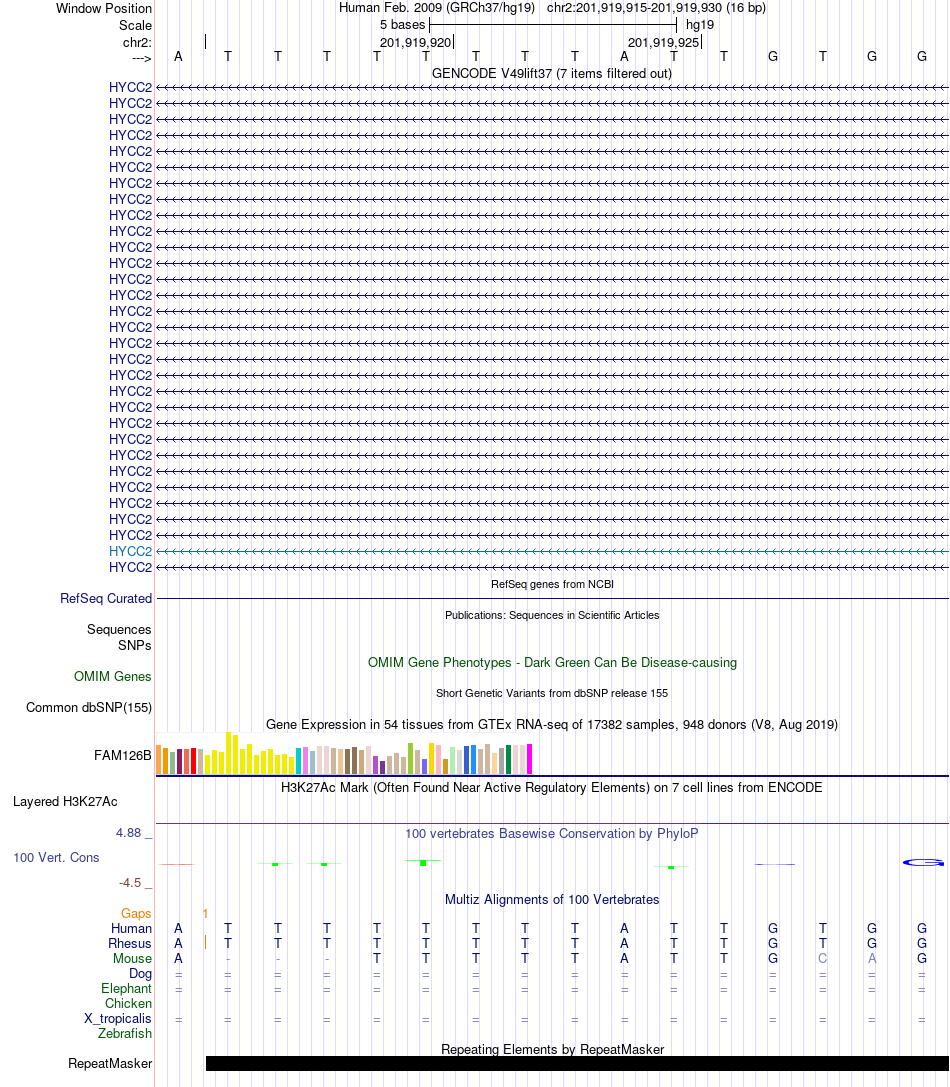Click the 201,919,925 coordinate marker
This screenshot has width=950, height=1087.
pos(664,42)
